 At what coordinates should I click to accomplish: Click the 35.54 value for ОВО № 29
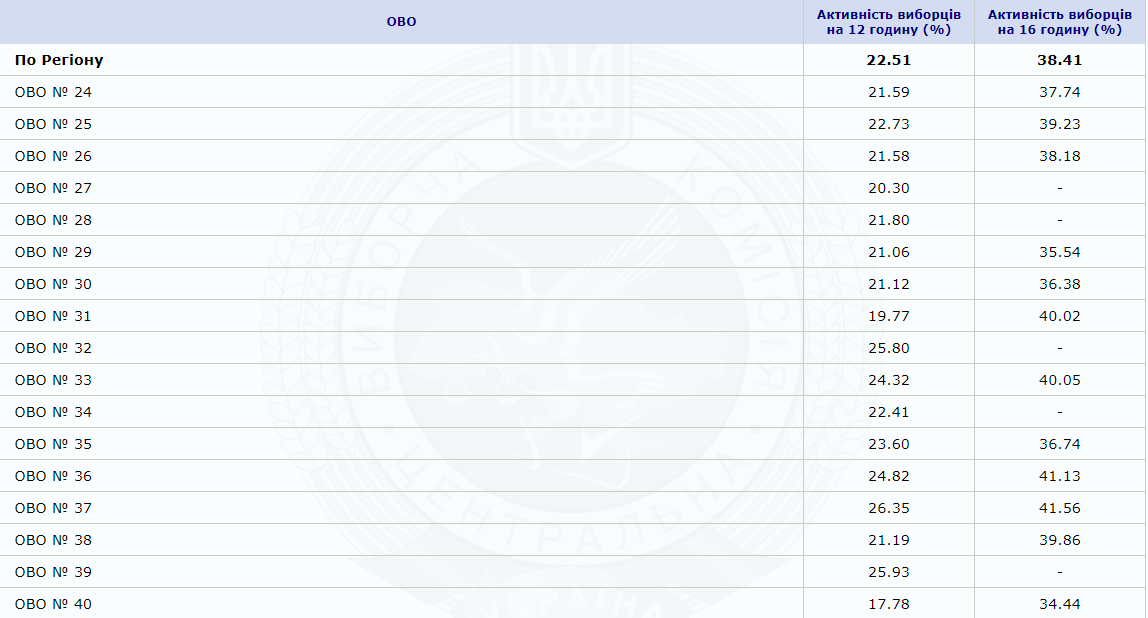pos(1059,252)
